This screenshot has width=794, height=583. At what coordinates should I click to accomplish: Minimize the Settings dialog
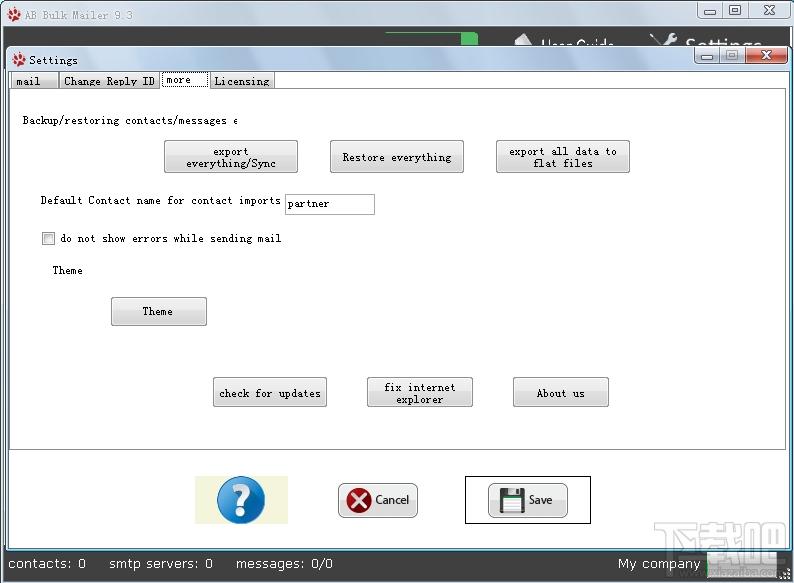(707, 55)
